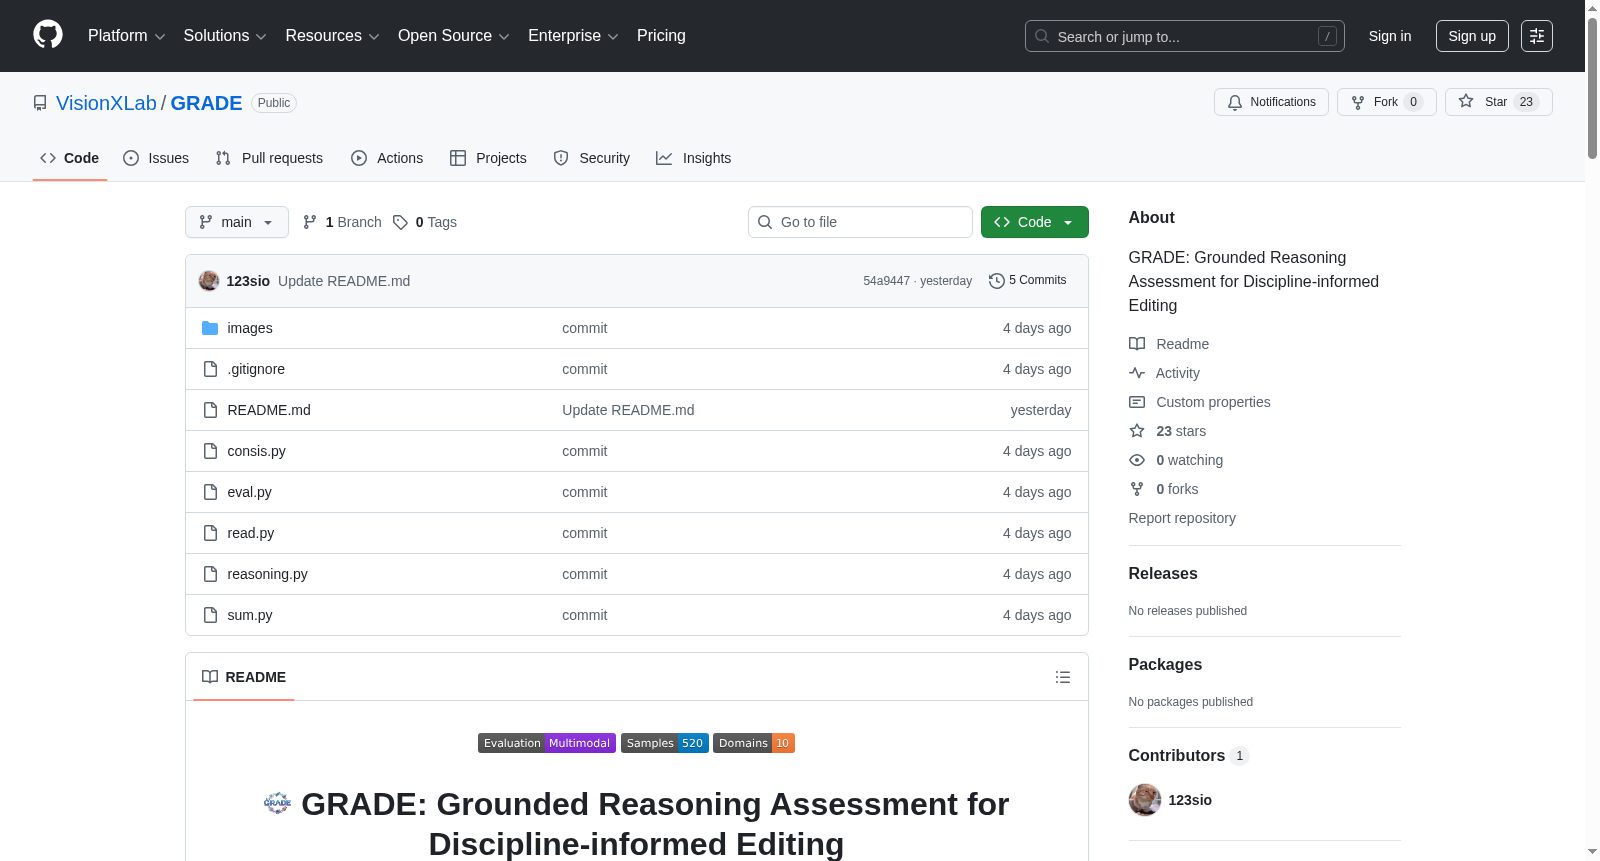Expand the Solutions menu

coord(225,36)
